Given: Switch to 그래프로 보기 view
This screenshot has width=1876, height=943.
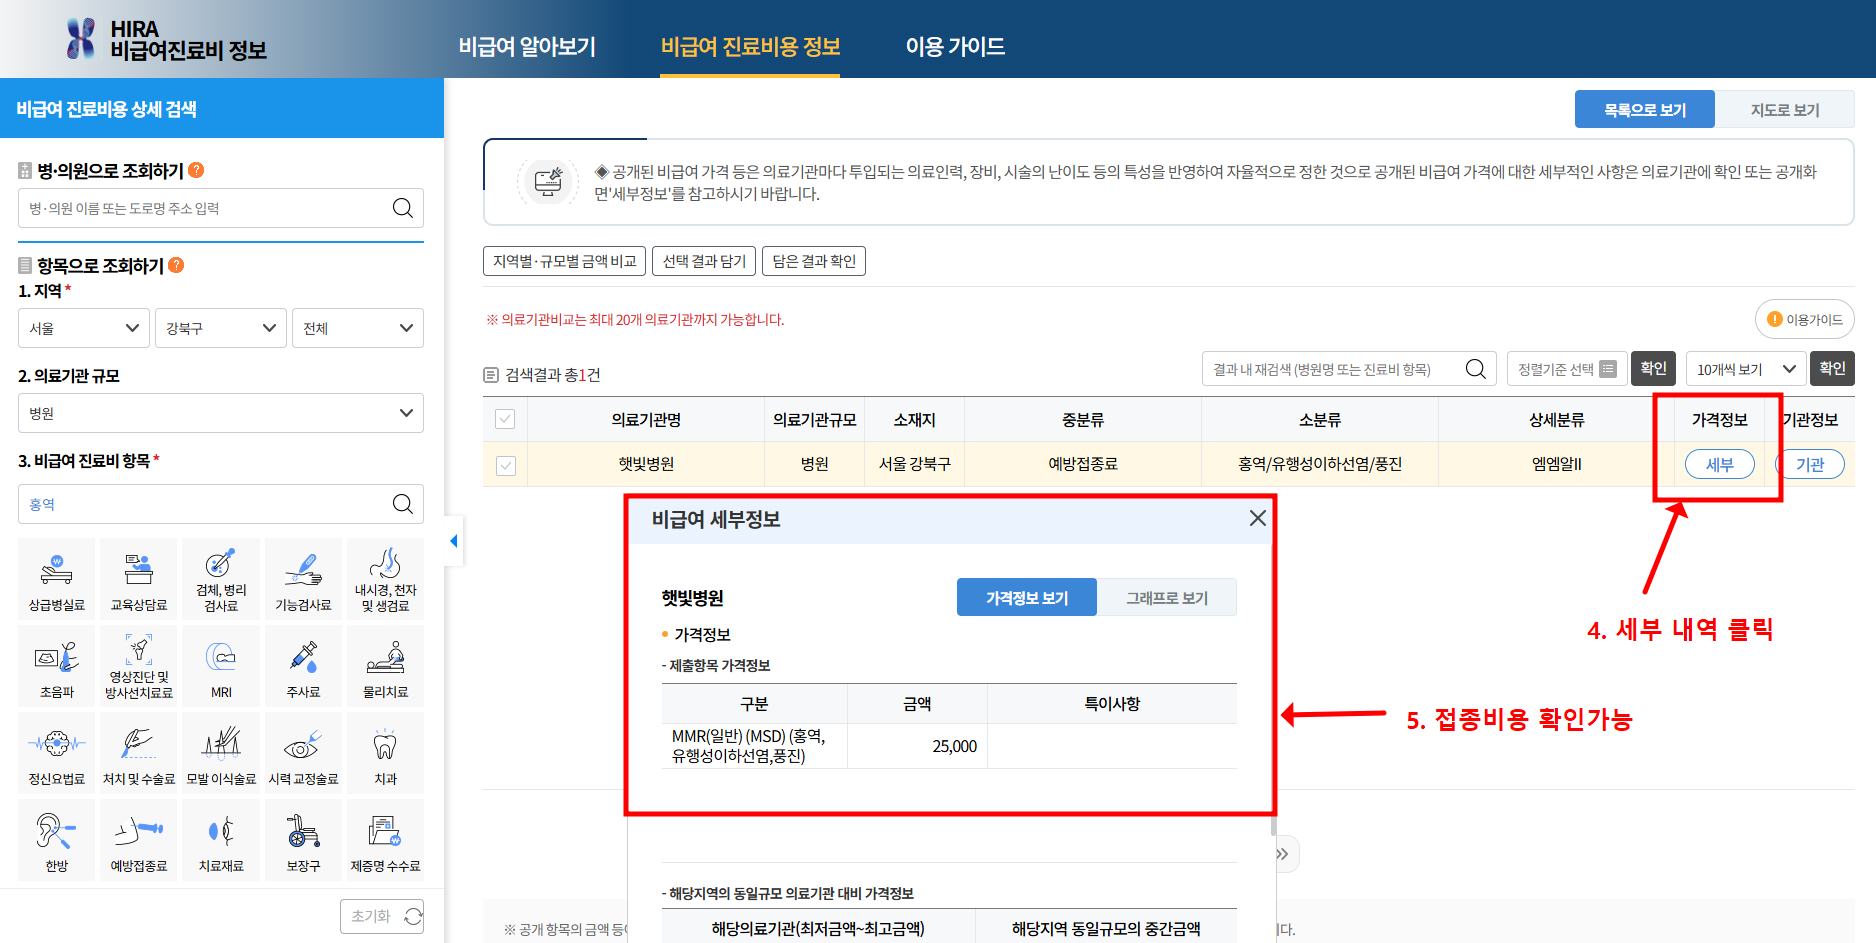Looking at the screenshot, I should (1166, 597).
